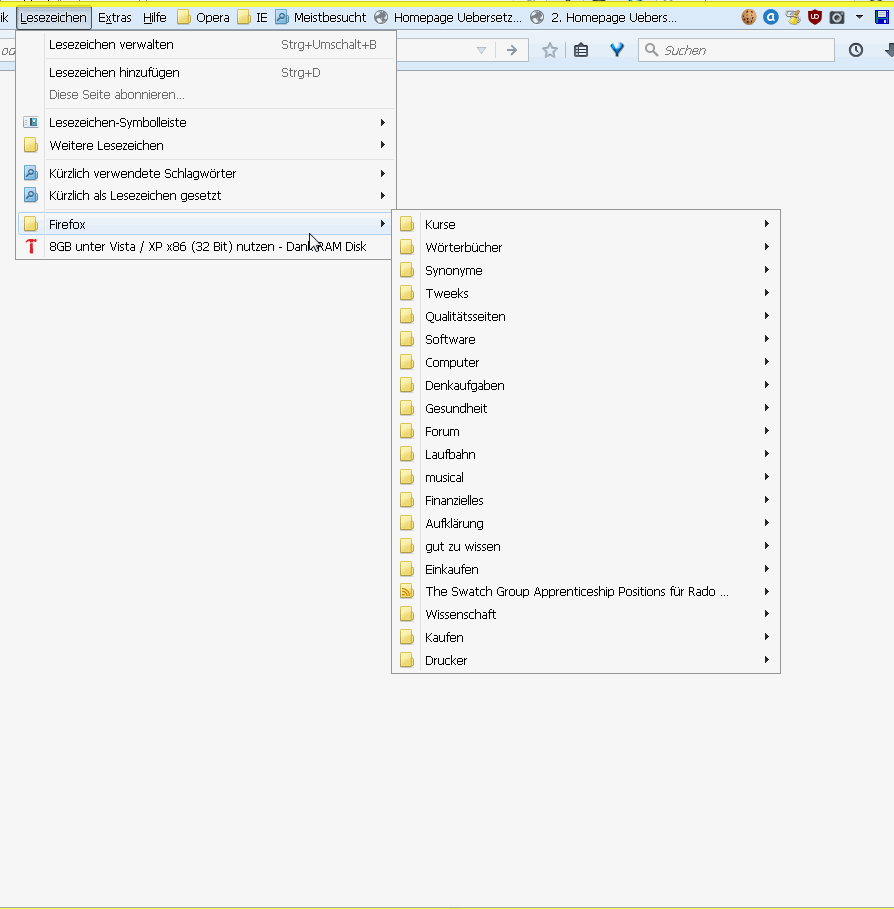The width and height of the screenshot is (894, 909).
Task: Open the 'gut zu wissen' folder
Action: [586, 546]
